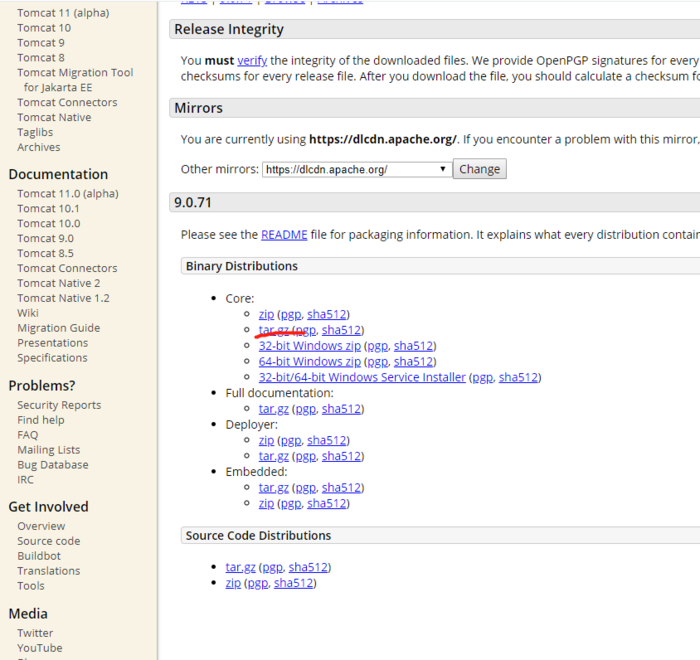Open the Buildbot link
The width and height of the screenshot is (700, 660).
[39, 556]
